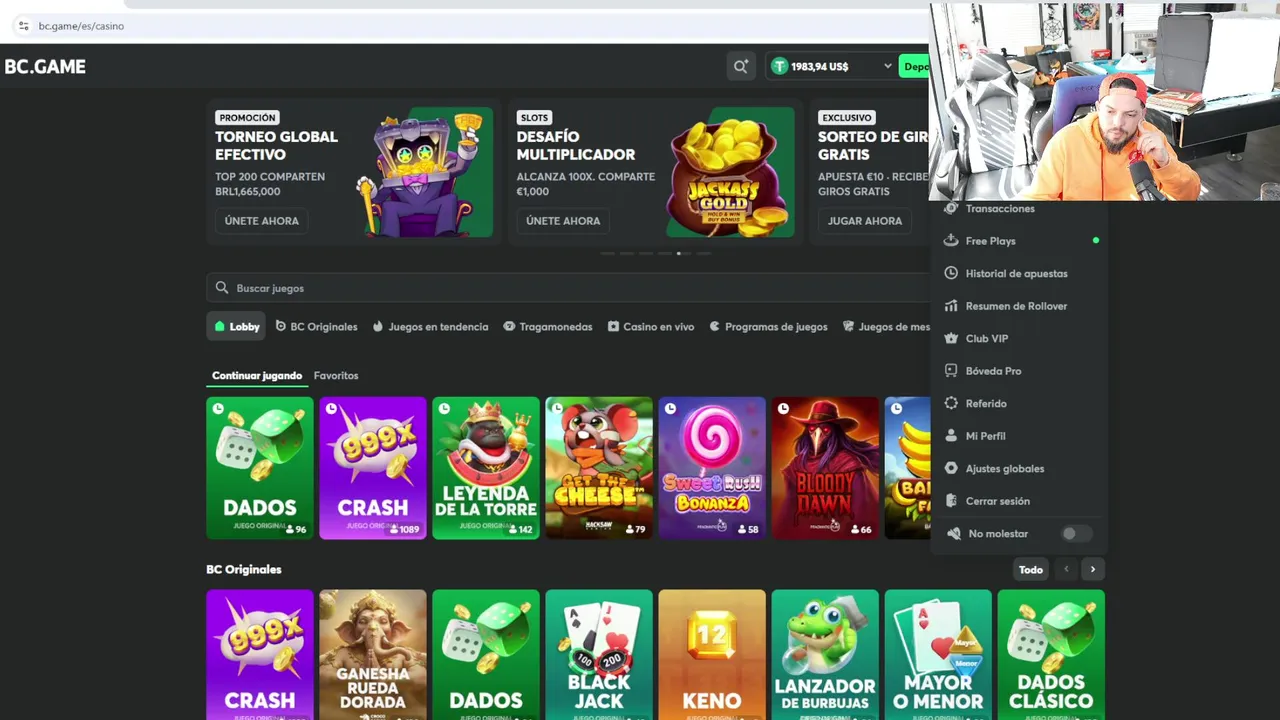
Task: Show previous BC Originales games arrow
Action: (x=1066, y=570)
